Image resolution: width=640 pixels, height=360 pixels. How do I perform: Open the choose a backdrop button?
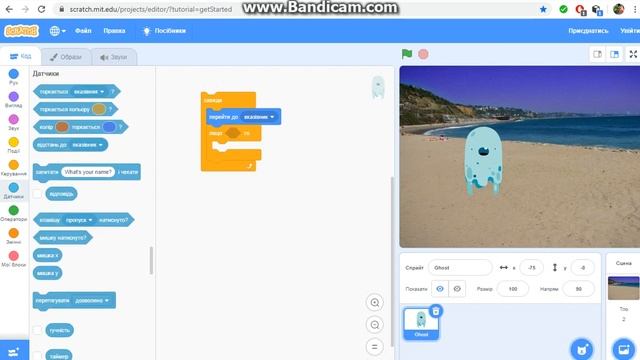[624, 350]
